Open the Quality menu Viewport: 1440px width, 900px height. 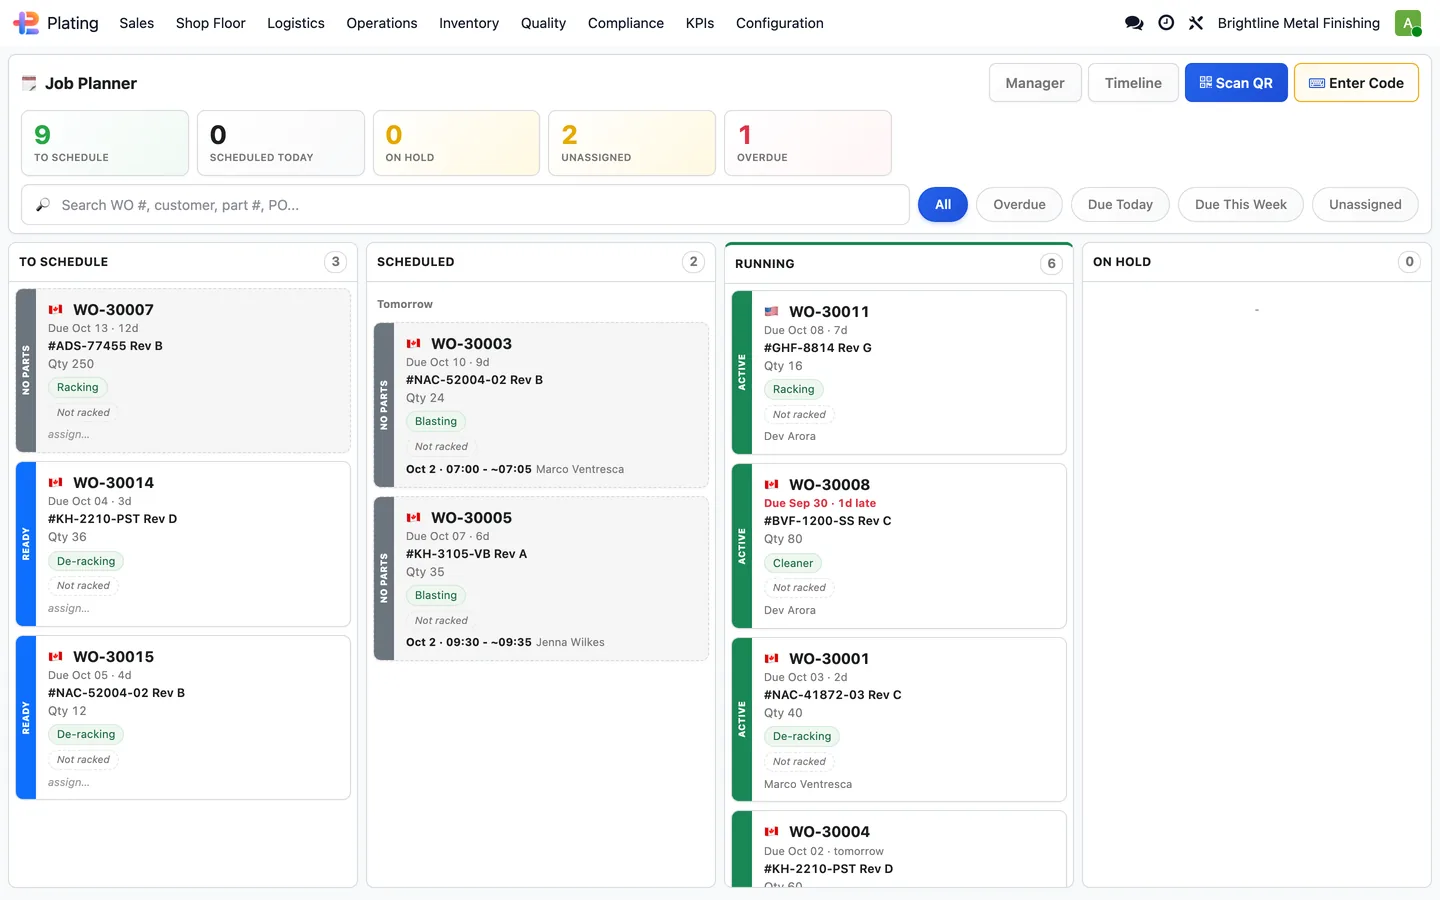(x=544, y=23)
